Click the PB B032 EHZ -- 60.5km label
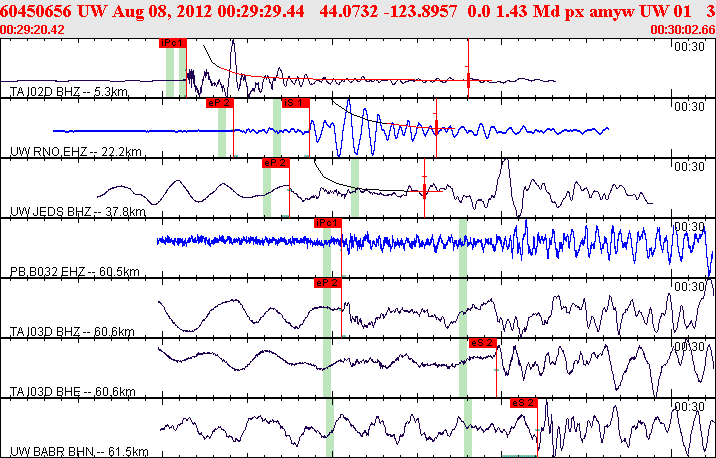Viewport: 716px width, 458px height. 74,272
